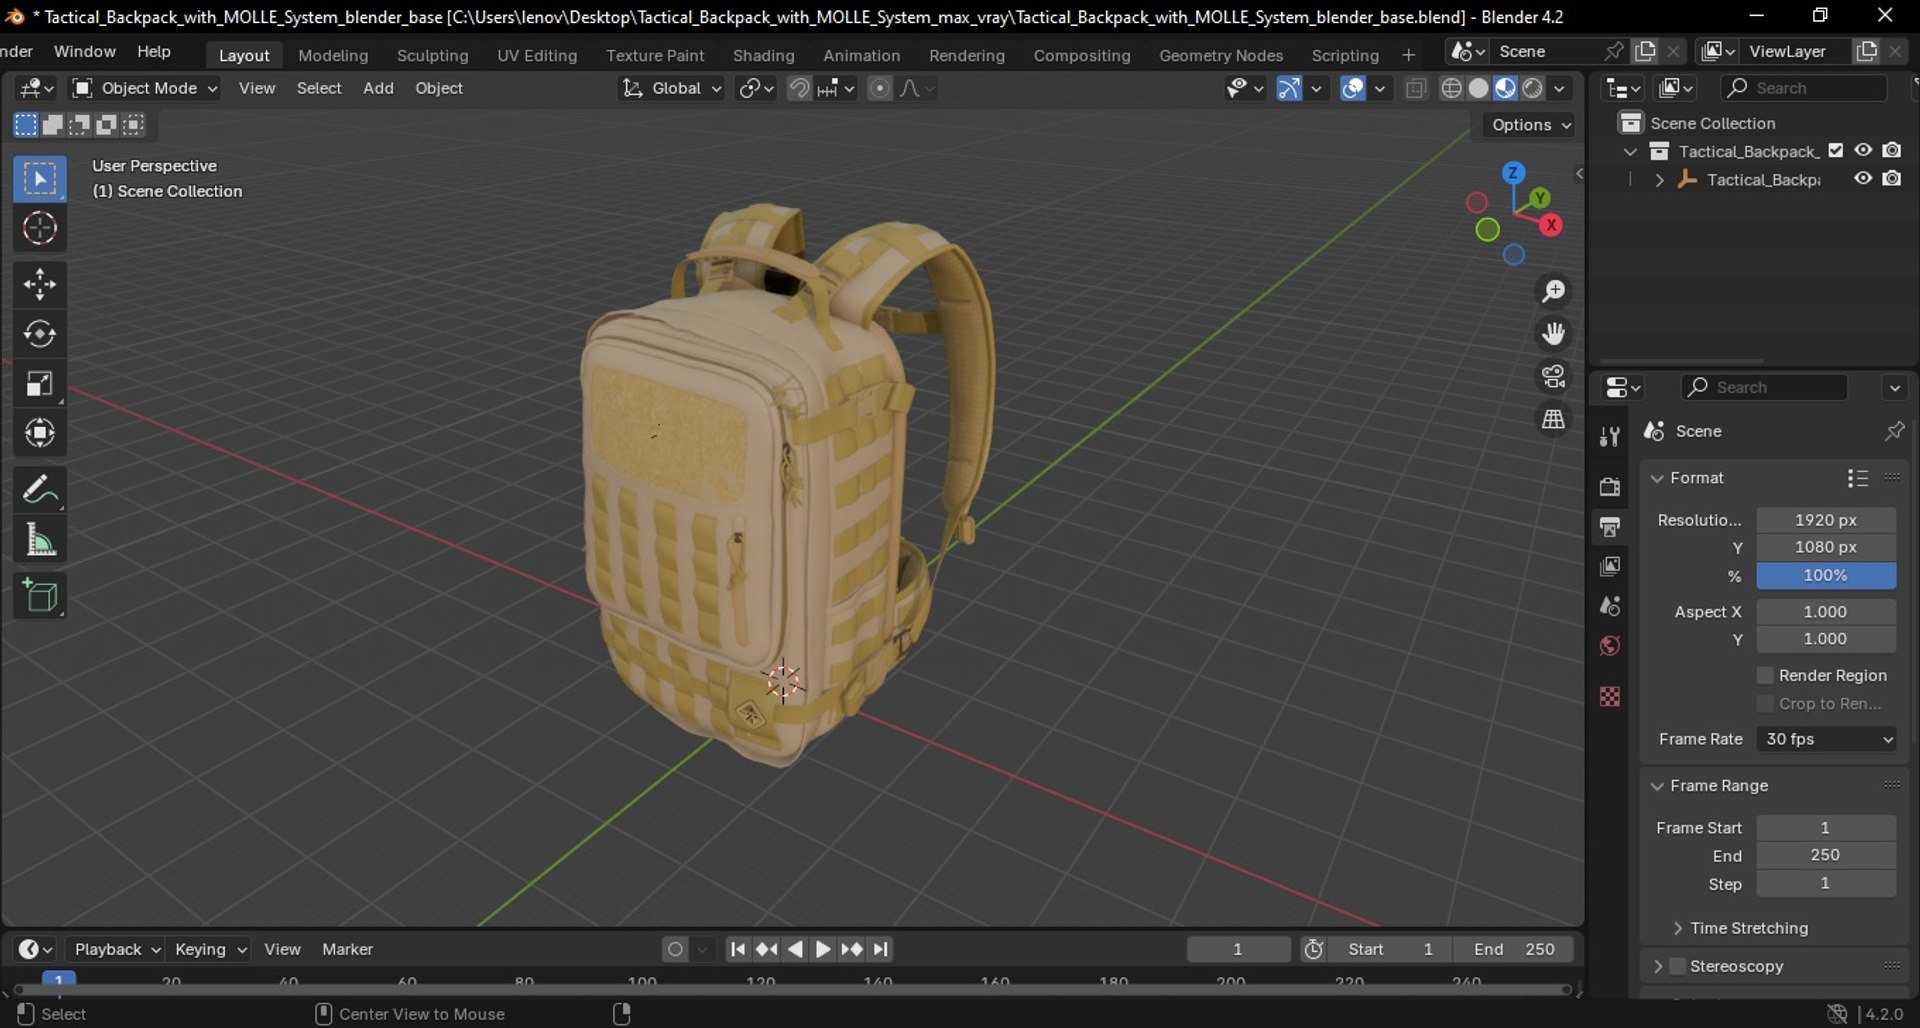Image resolution: width=1920 pixels, height=1028 pixels.
Task: Open the timeline Marker menu
Action: [347, 949]
